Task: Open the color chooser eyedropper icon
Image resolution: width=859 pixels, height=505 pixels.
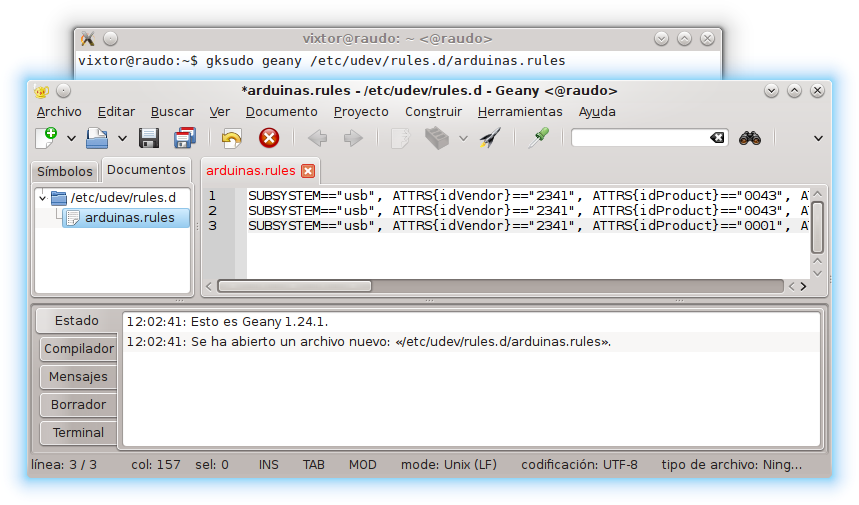Action: point(539,138)
